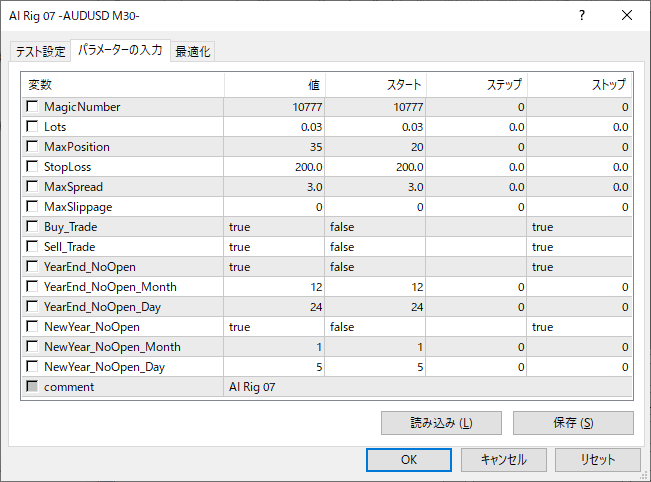The width and height of the screenshot is (651, 482).
Task: Tick the NewYear_NoOpen checkbox
Action: pos(32,326)
